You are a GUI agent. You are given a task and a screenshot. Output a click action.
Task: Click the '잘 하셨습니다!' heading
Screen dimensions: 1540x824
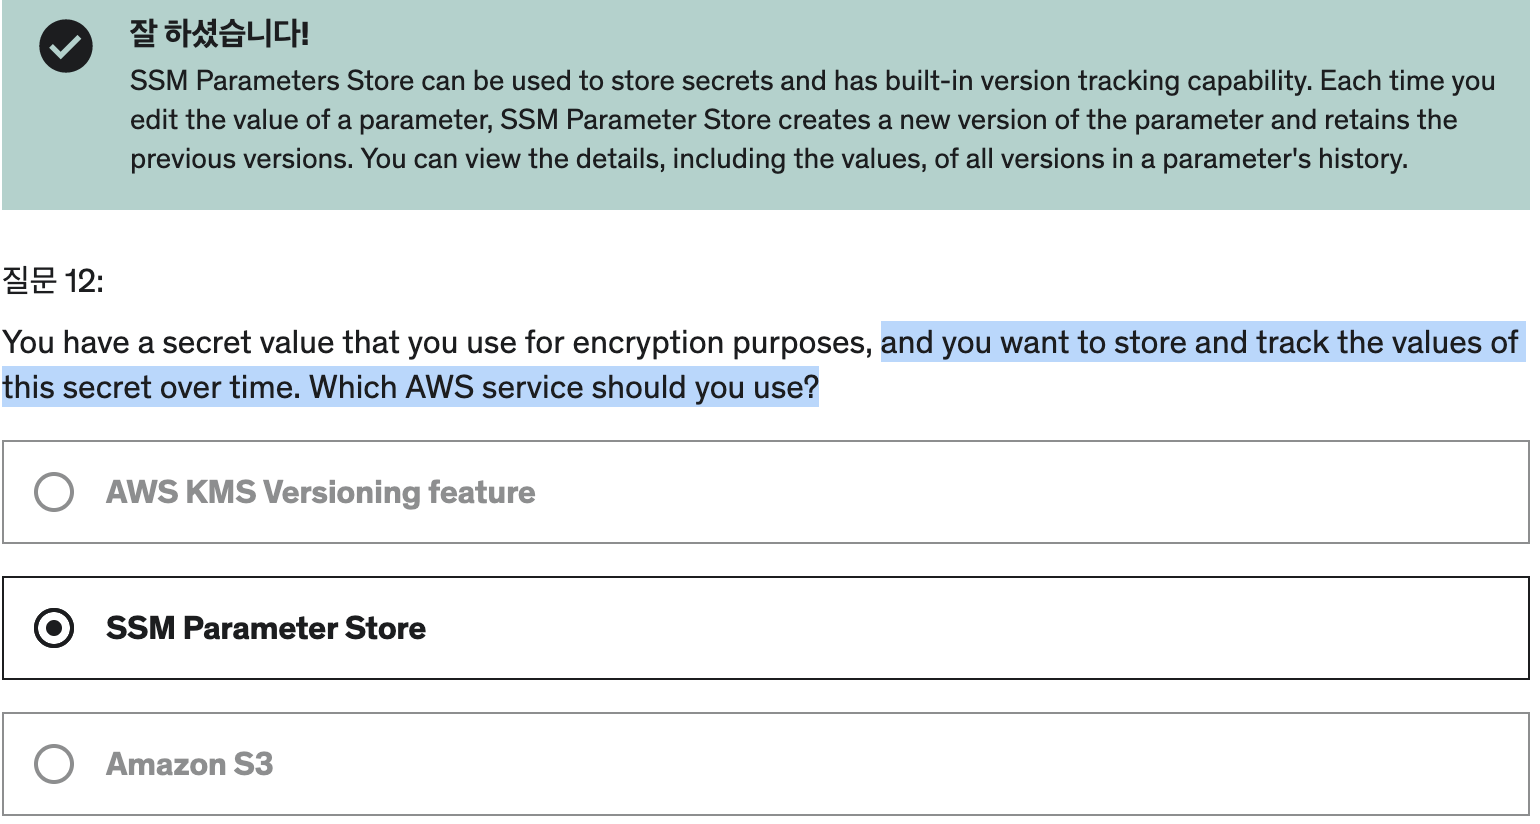point(219,34)
